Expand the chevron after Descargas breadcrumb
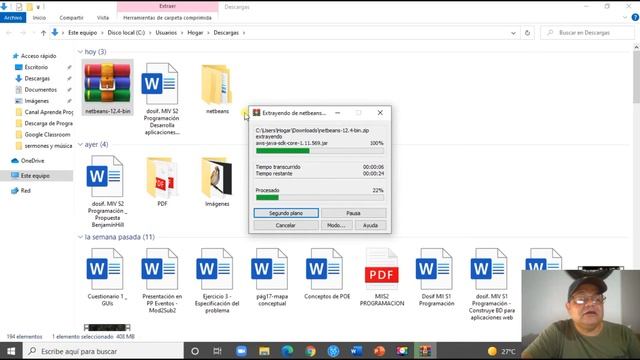This screenshot has height=360, width=640. 244,33
